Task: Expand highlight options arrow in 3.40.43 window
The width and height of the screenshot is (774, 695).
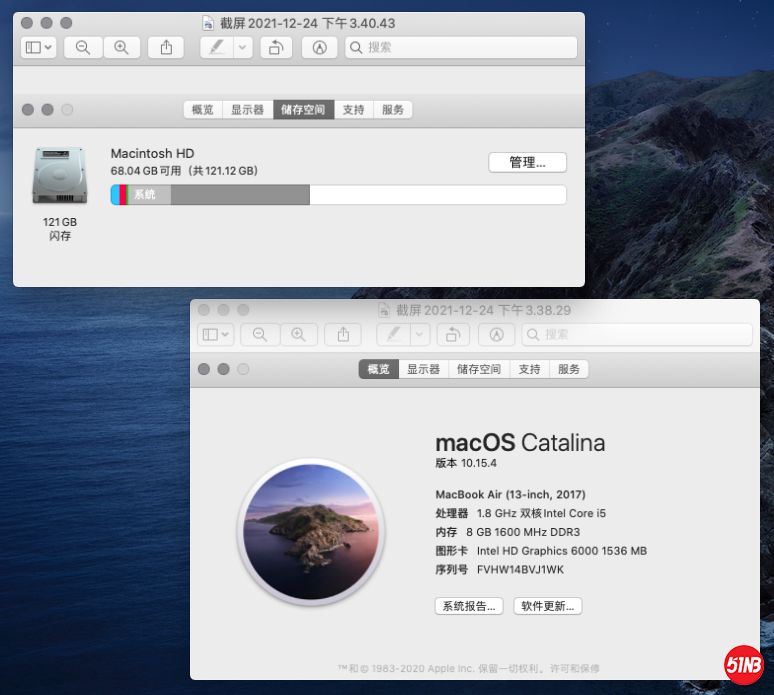Action: (241, 47)
